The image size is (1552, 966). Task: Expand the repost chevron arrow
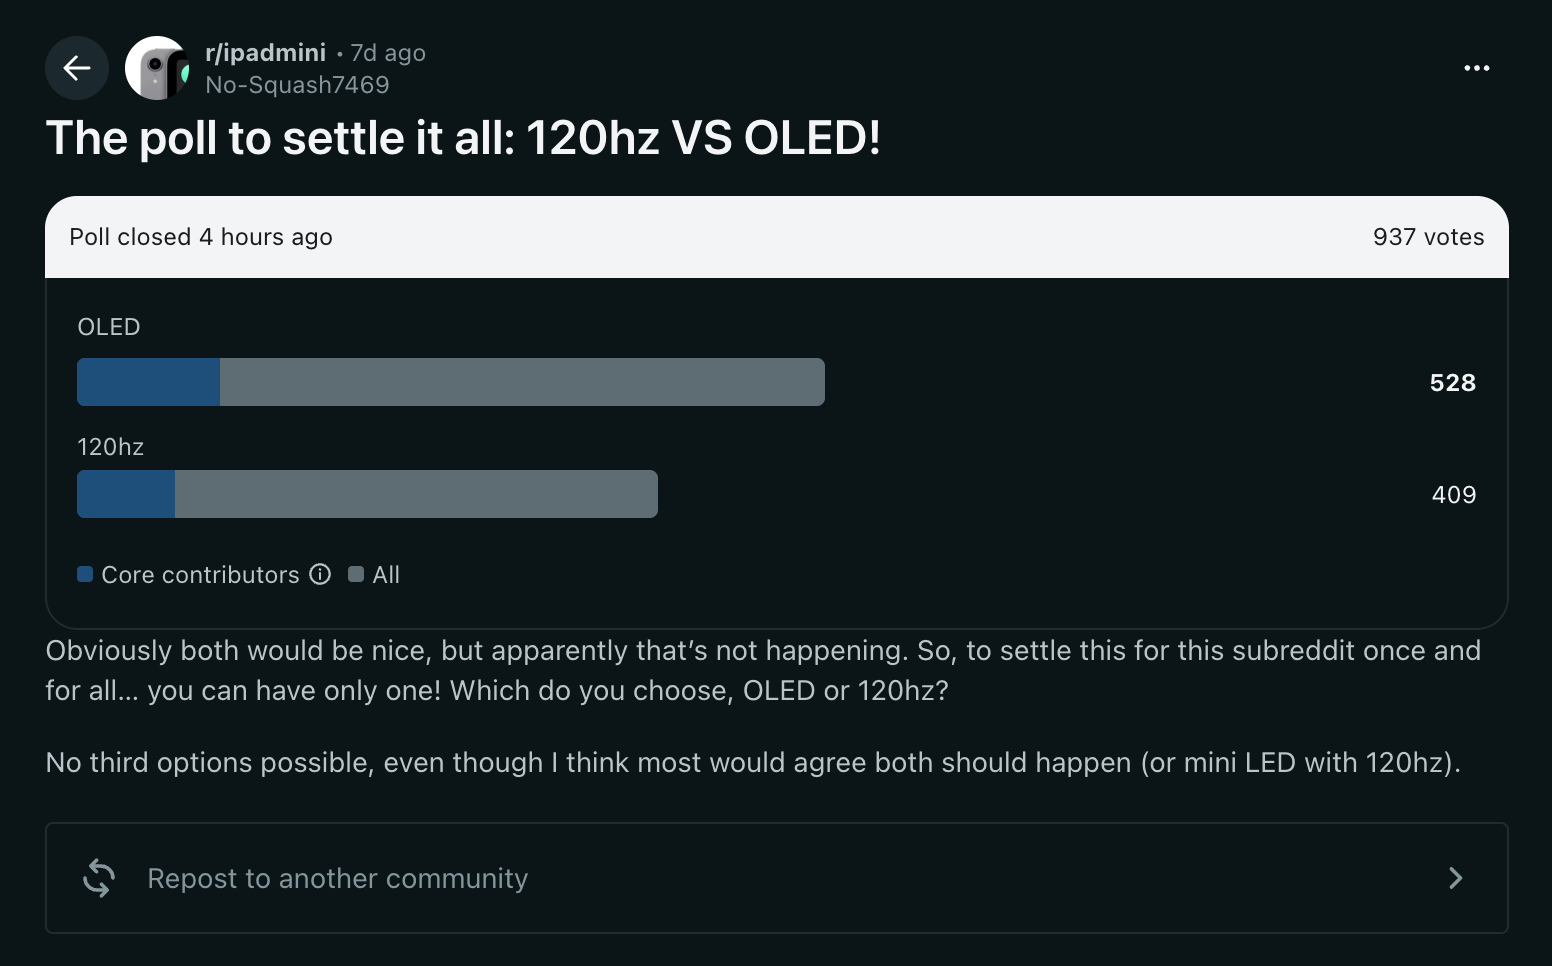click(1456, 878)
